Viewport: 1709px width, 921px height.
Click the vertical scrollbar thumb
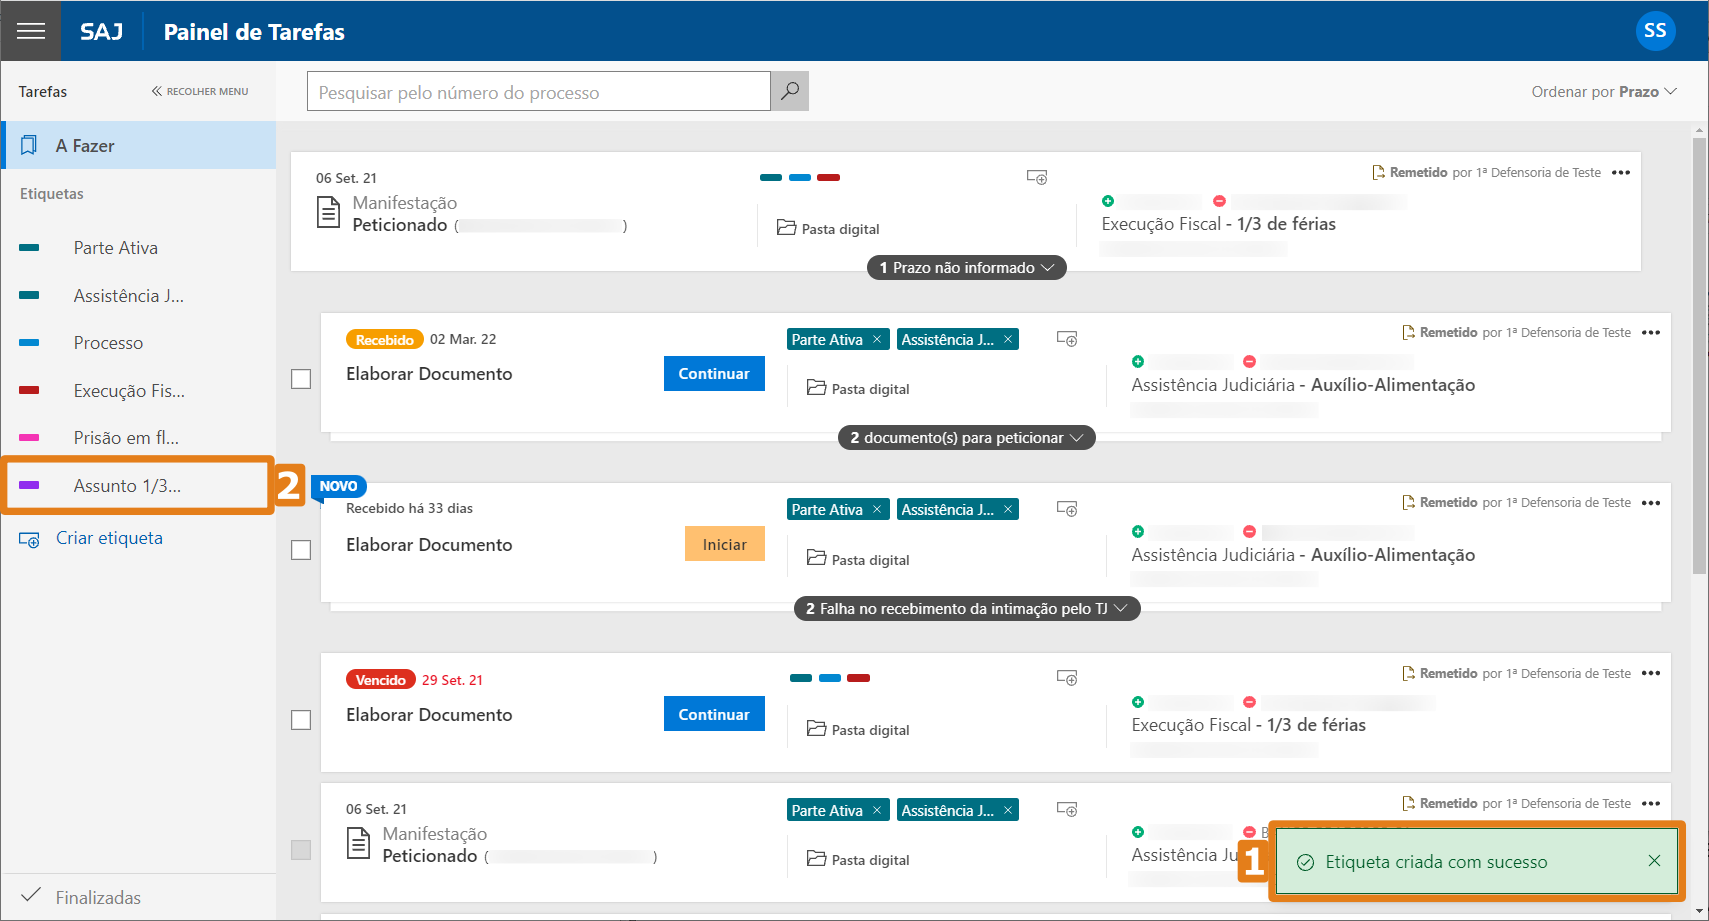1699,356
